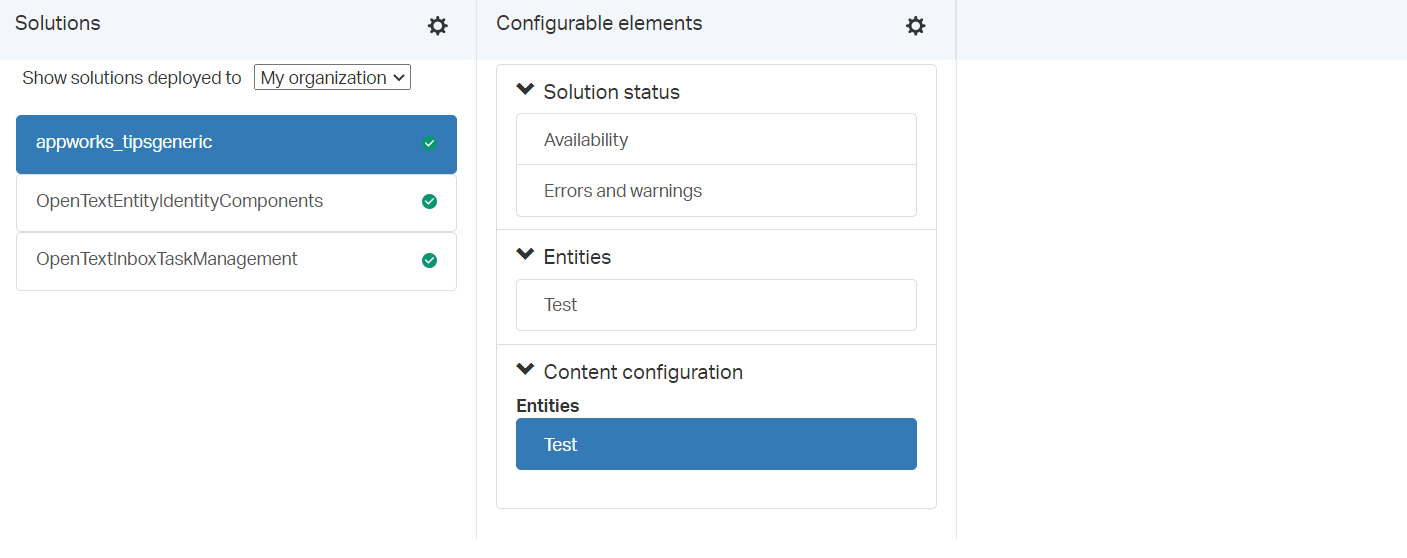Click the Solution status section heading
1407x558 pixels.
[x=611, y=92]
